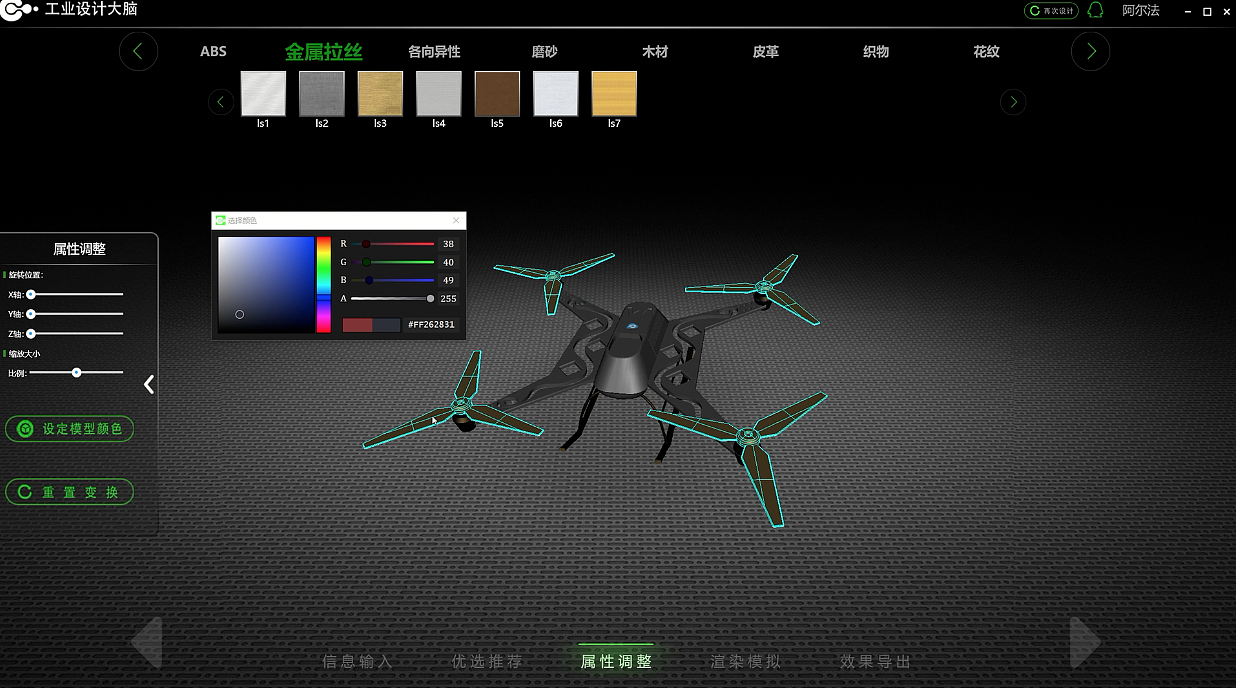Close the 选择颜色 color picker dialog
Viewport: 1236px width, 688px height.
[x=457, y=220]
